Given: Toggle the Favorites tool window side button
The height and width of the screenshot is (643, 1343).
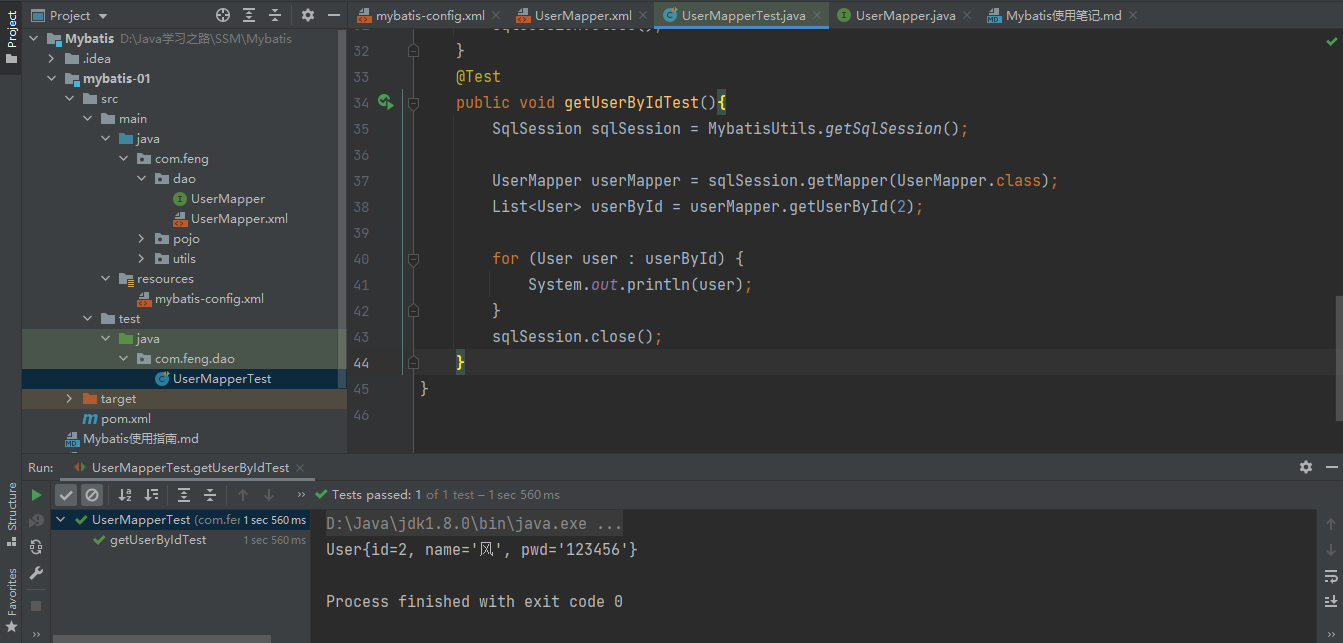Looking at the screenshot, I should click(11, 600).
